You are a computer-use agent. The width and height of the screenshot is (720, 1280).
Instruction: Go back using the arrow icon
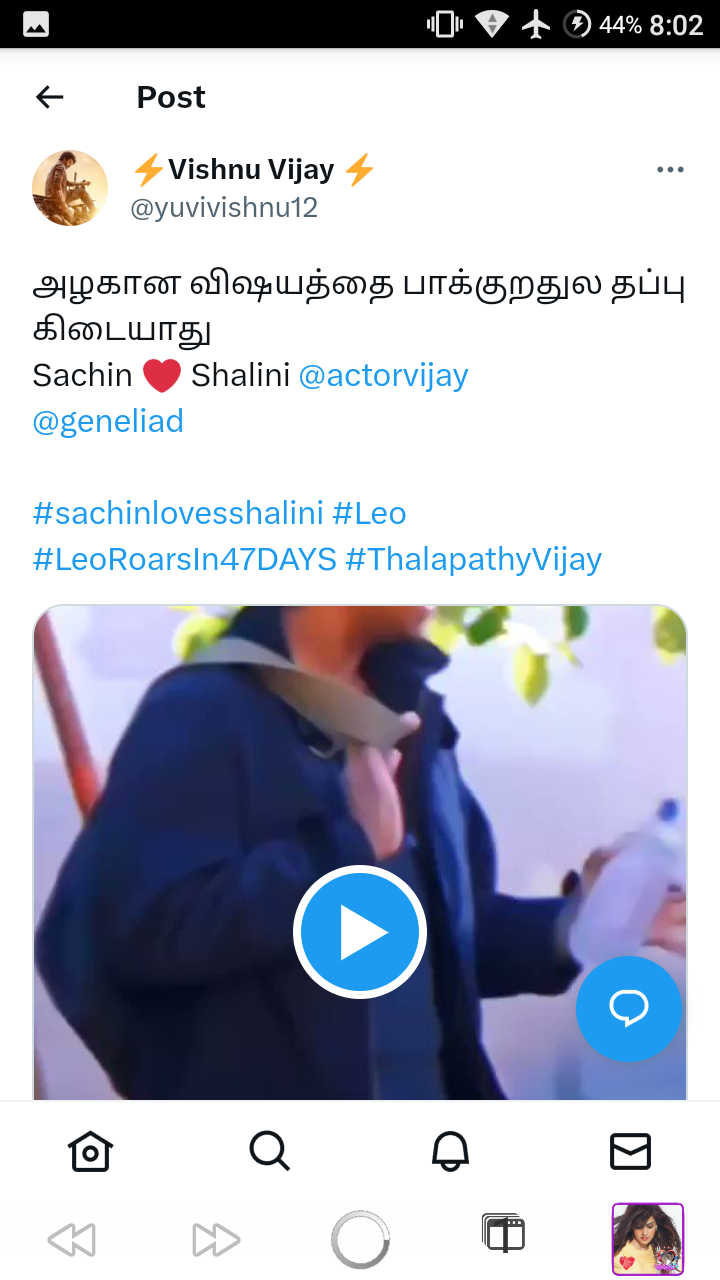(49, 97)
